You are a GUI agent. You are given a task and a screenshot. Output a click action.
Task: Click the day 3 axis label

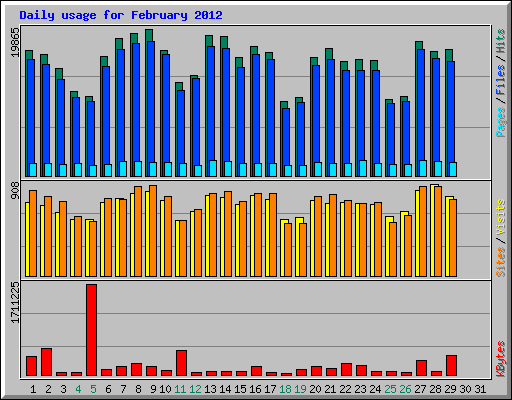pyautogui.click(x=63, y=389)
